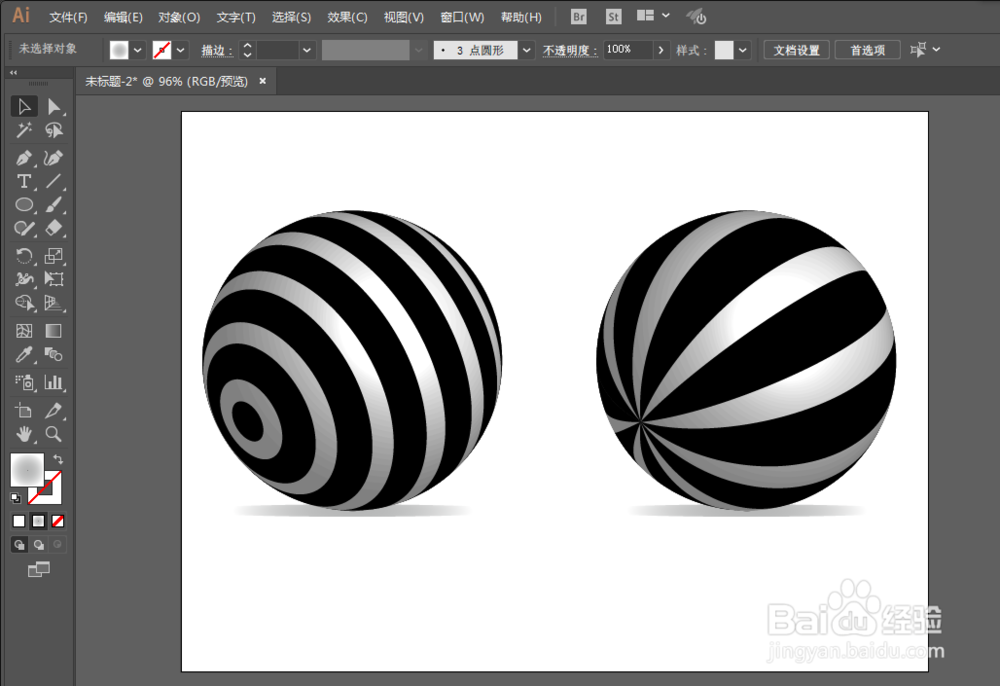1000x686 pixels.
Task: Click the 首选项 button
Action: click(867, 50)
